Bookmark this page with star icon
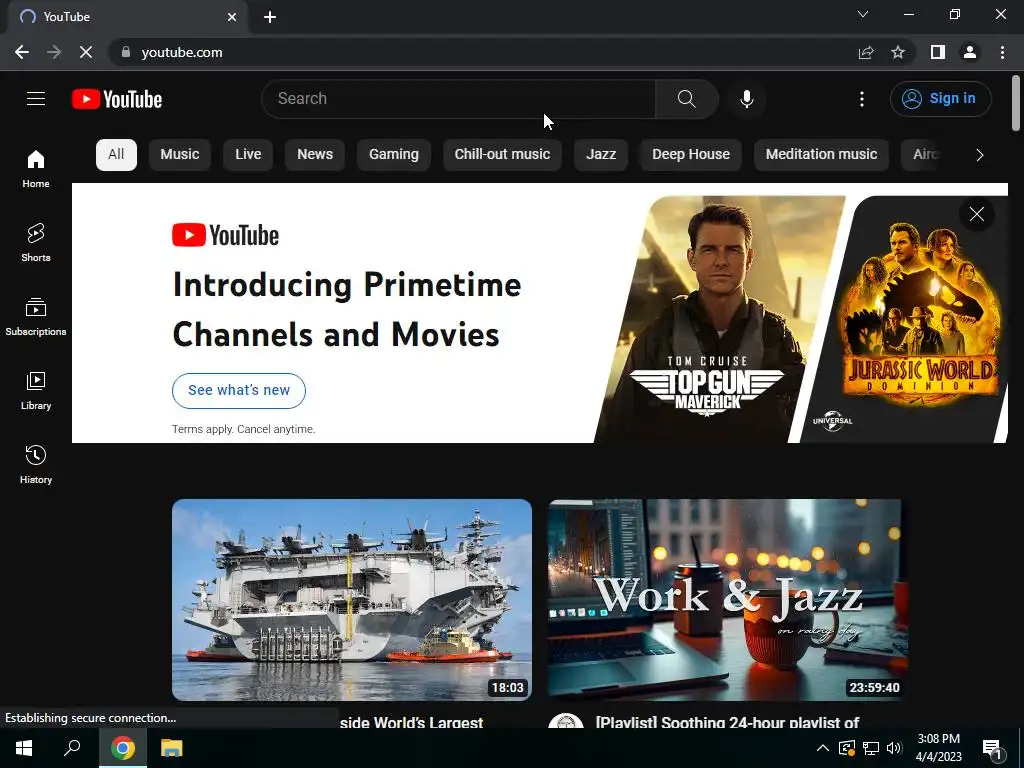1024x768 pixels. 898,52
